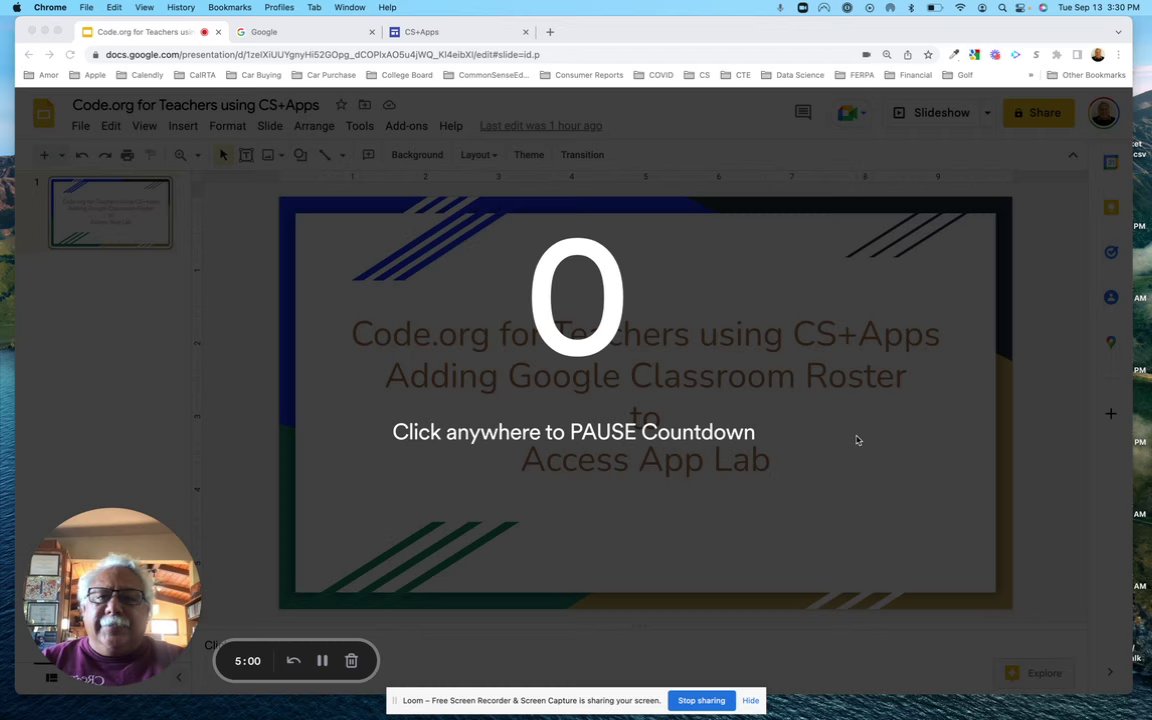
Task: Open the Format menu in Slides
Action: point(228,126)
